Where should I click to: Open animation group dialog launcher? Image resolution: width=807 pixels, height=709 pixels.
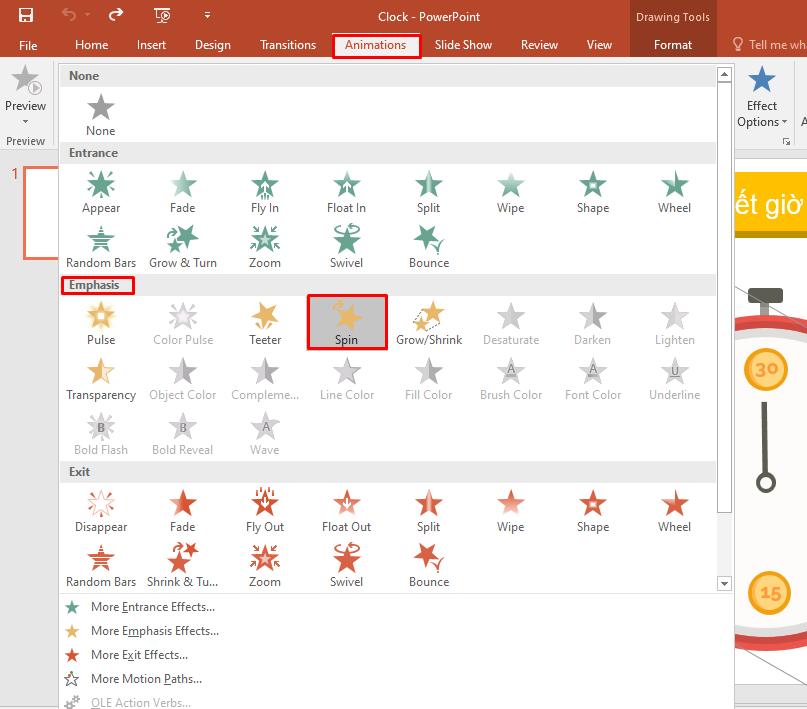coord(786,141)
